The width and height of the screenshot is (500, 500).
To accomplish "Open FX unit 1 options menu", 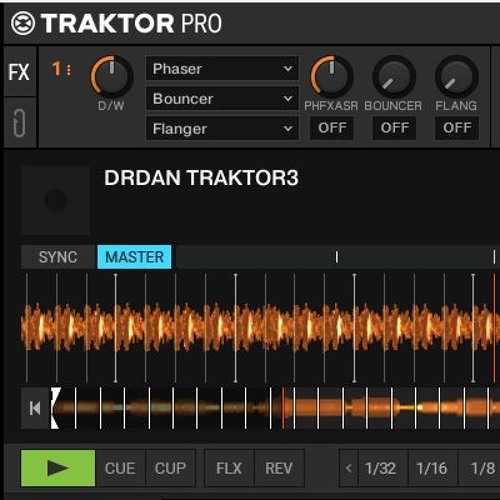I will 61,69.
